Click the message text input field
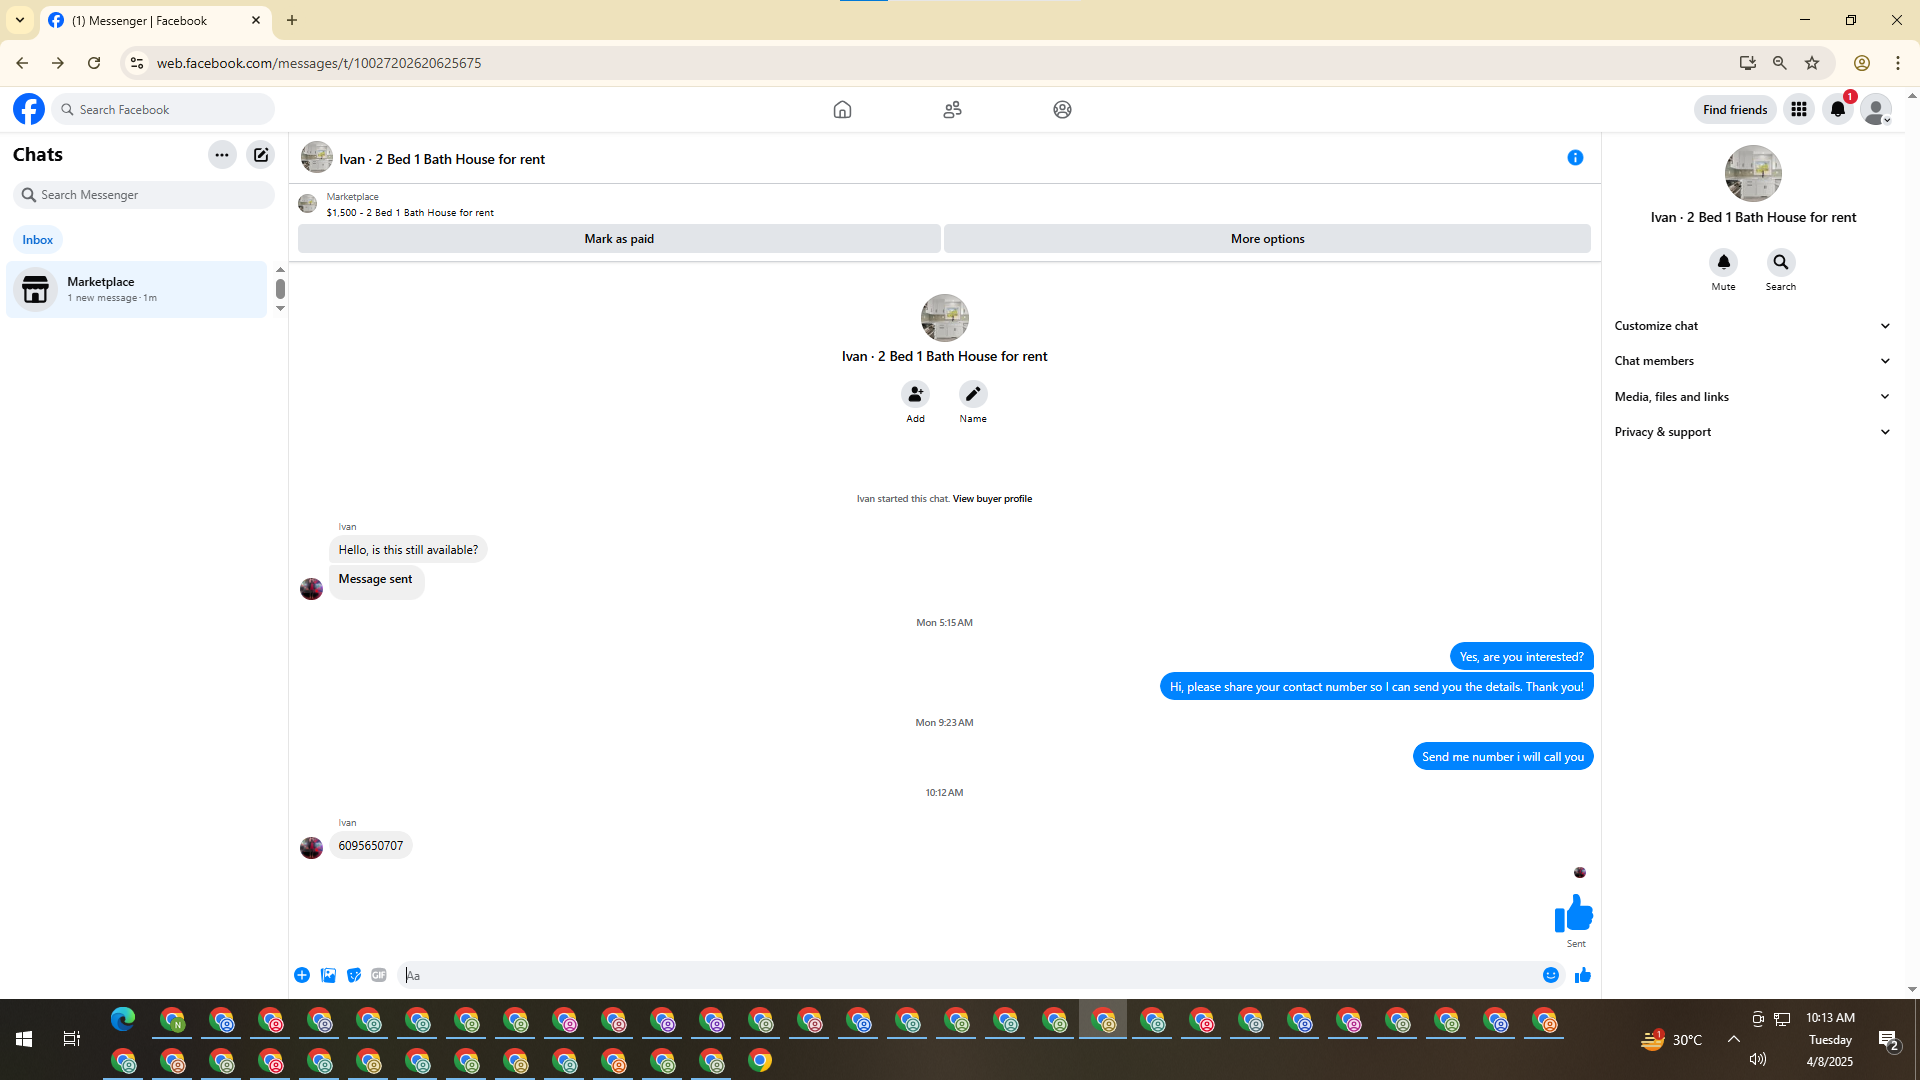Viewport: 1920px width, 1080px height. 960,975
